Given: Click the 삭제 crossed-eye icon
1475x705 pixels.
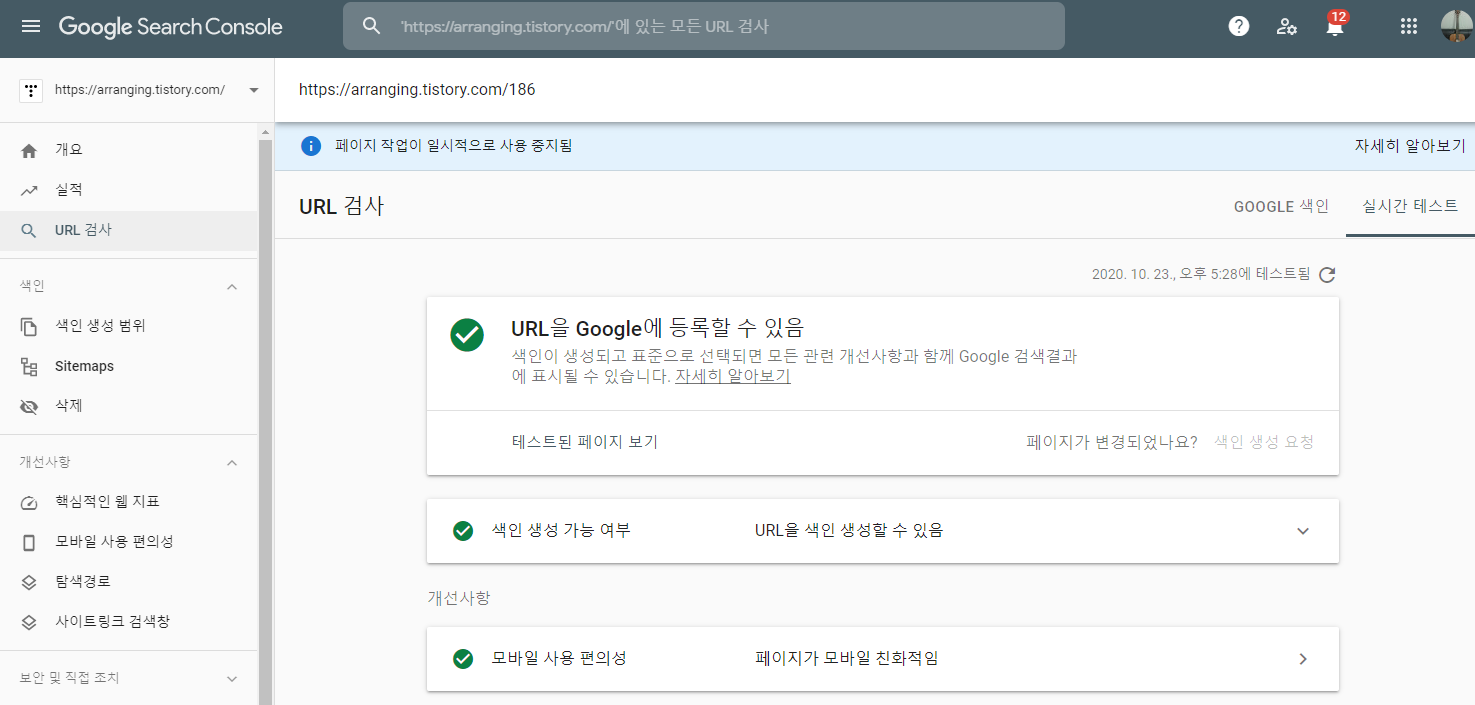Looking at the screenshot, I should (x=29, y=406).
